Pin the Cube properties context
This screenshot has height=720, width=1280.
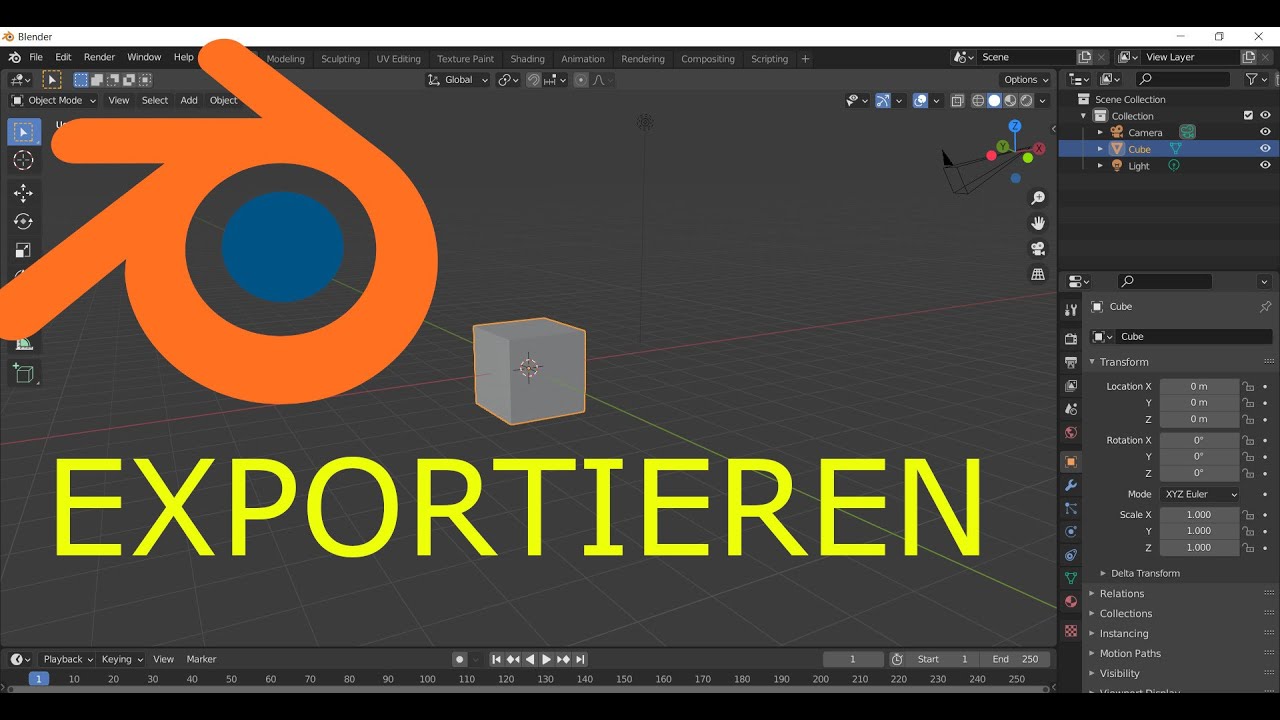pos(1265,306)
